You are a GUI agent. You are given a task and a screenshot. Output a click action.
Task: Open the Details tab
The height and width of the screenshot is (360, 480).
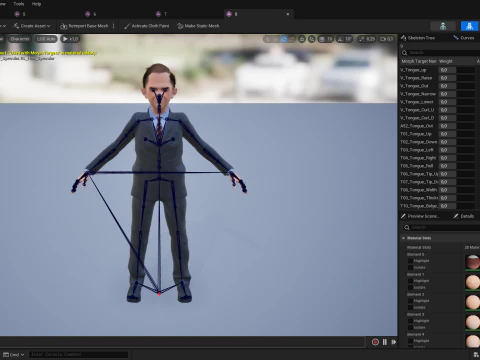click(464, 216)
